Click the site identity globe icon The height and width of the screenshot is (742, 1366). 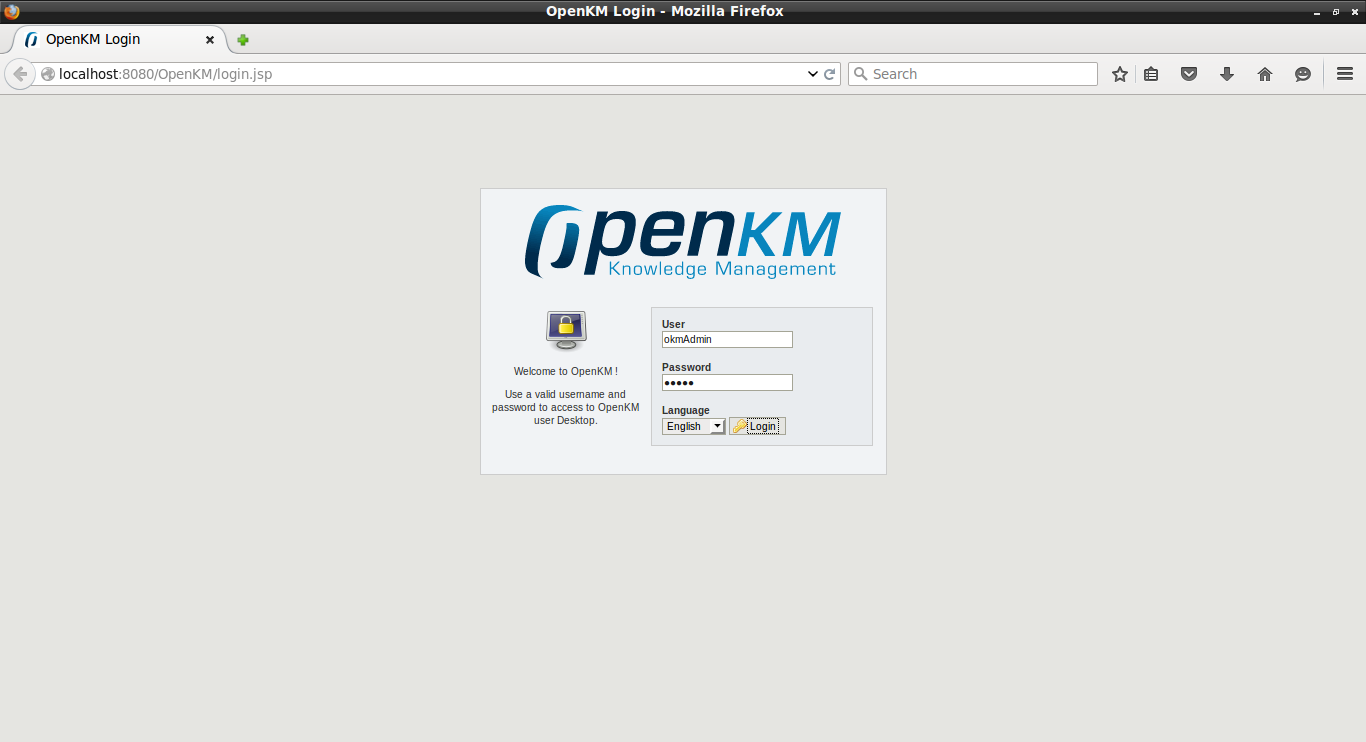47,74
